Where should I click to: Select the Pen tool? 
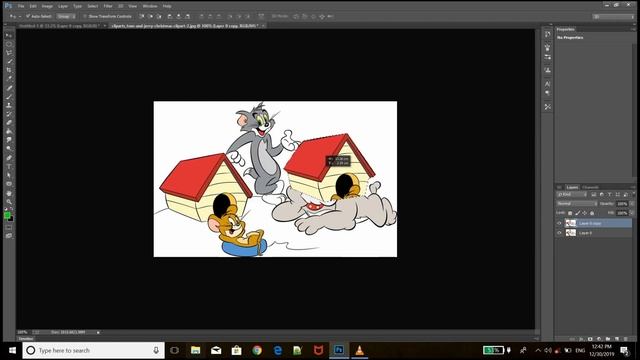coord(9,158)
